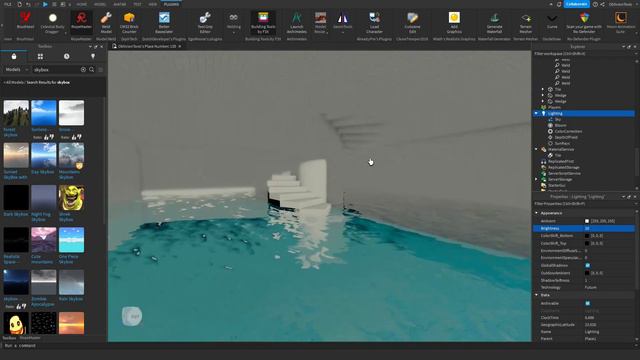Launch the RopeMaster plugin
This screenshot has height=360, width=640.
(x=81, y=21)
